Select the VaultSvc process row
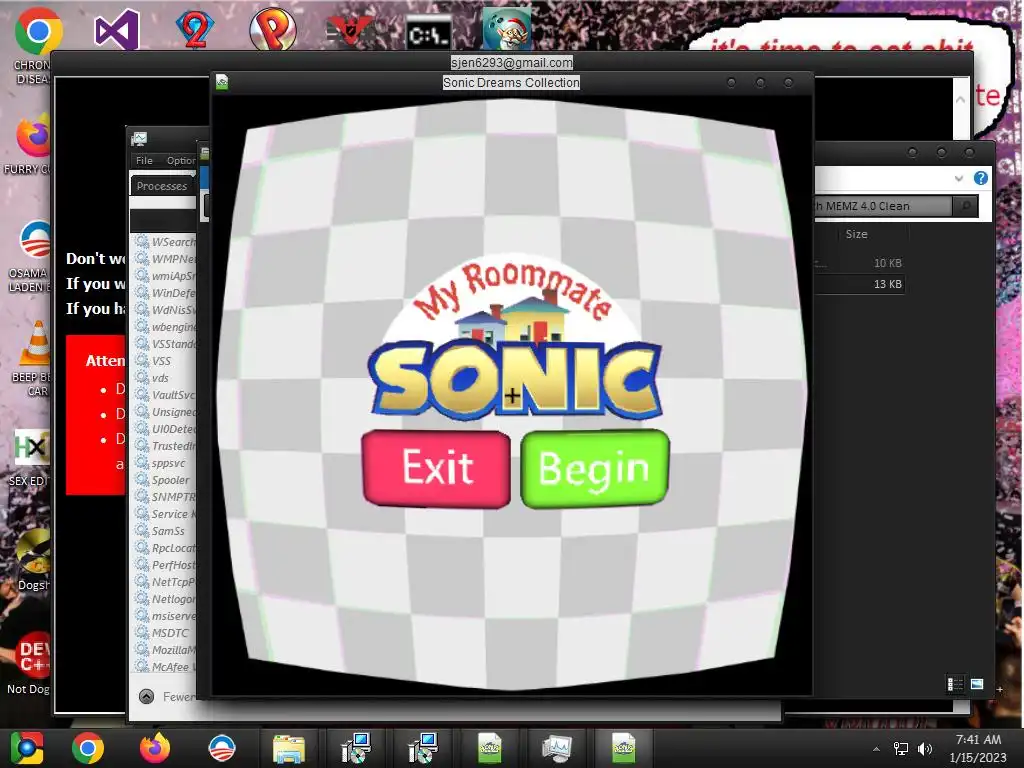 (x=165, y=394)
